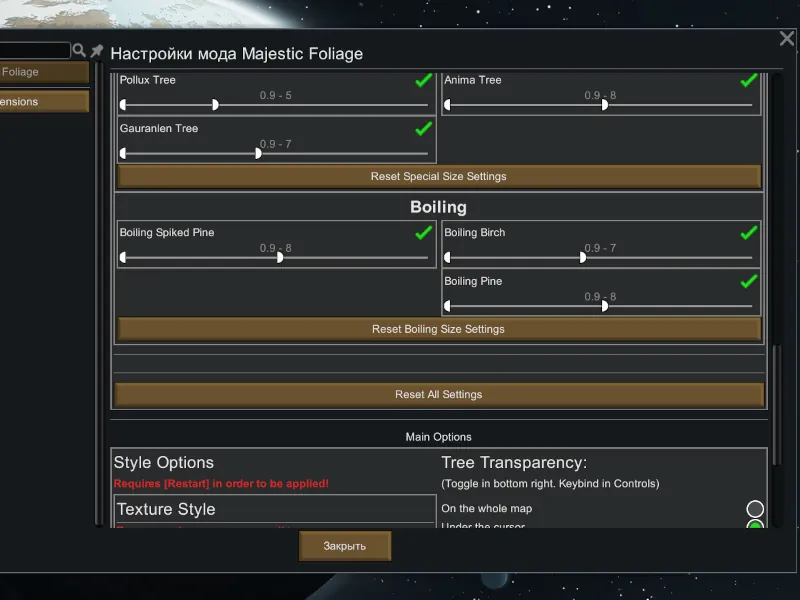The width and height of the screenshot is (800, 600).
Task: Click the Gauranlen Tree slider handle
Action: click(x=258, y=154)
